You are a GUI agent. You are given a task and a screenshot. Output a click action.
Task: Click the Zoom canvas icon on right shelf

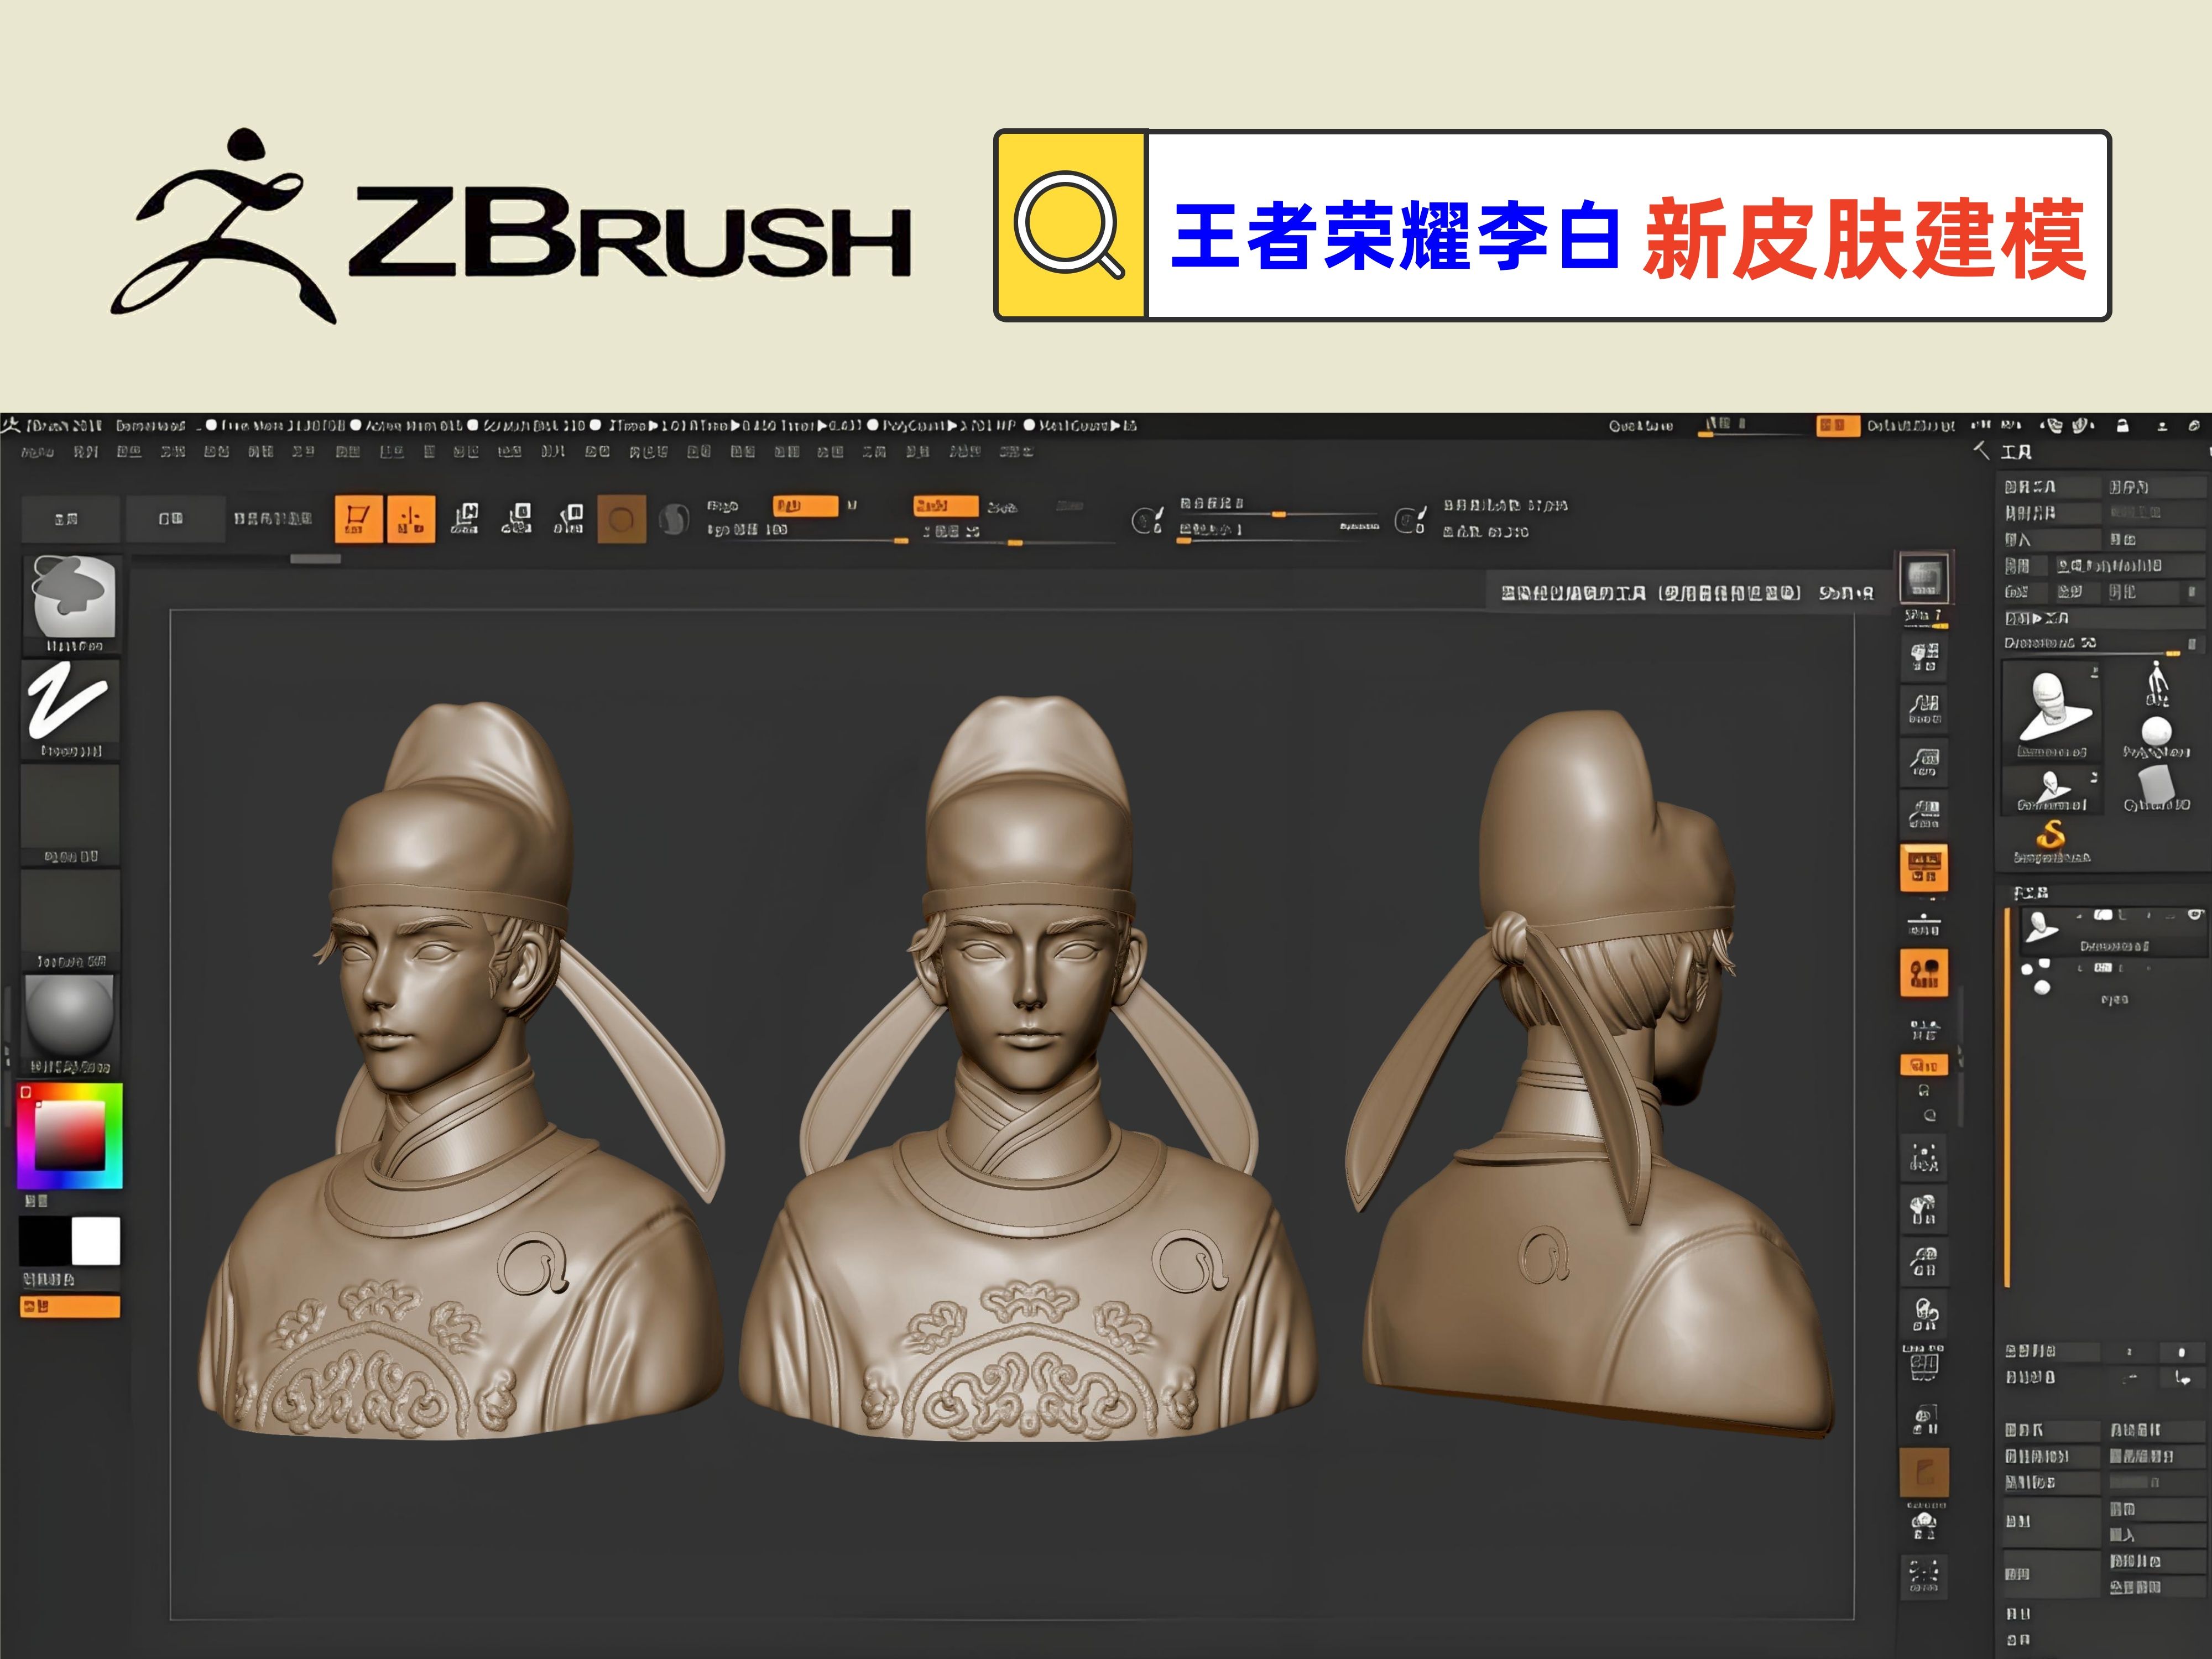1924,709
